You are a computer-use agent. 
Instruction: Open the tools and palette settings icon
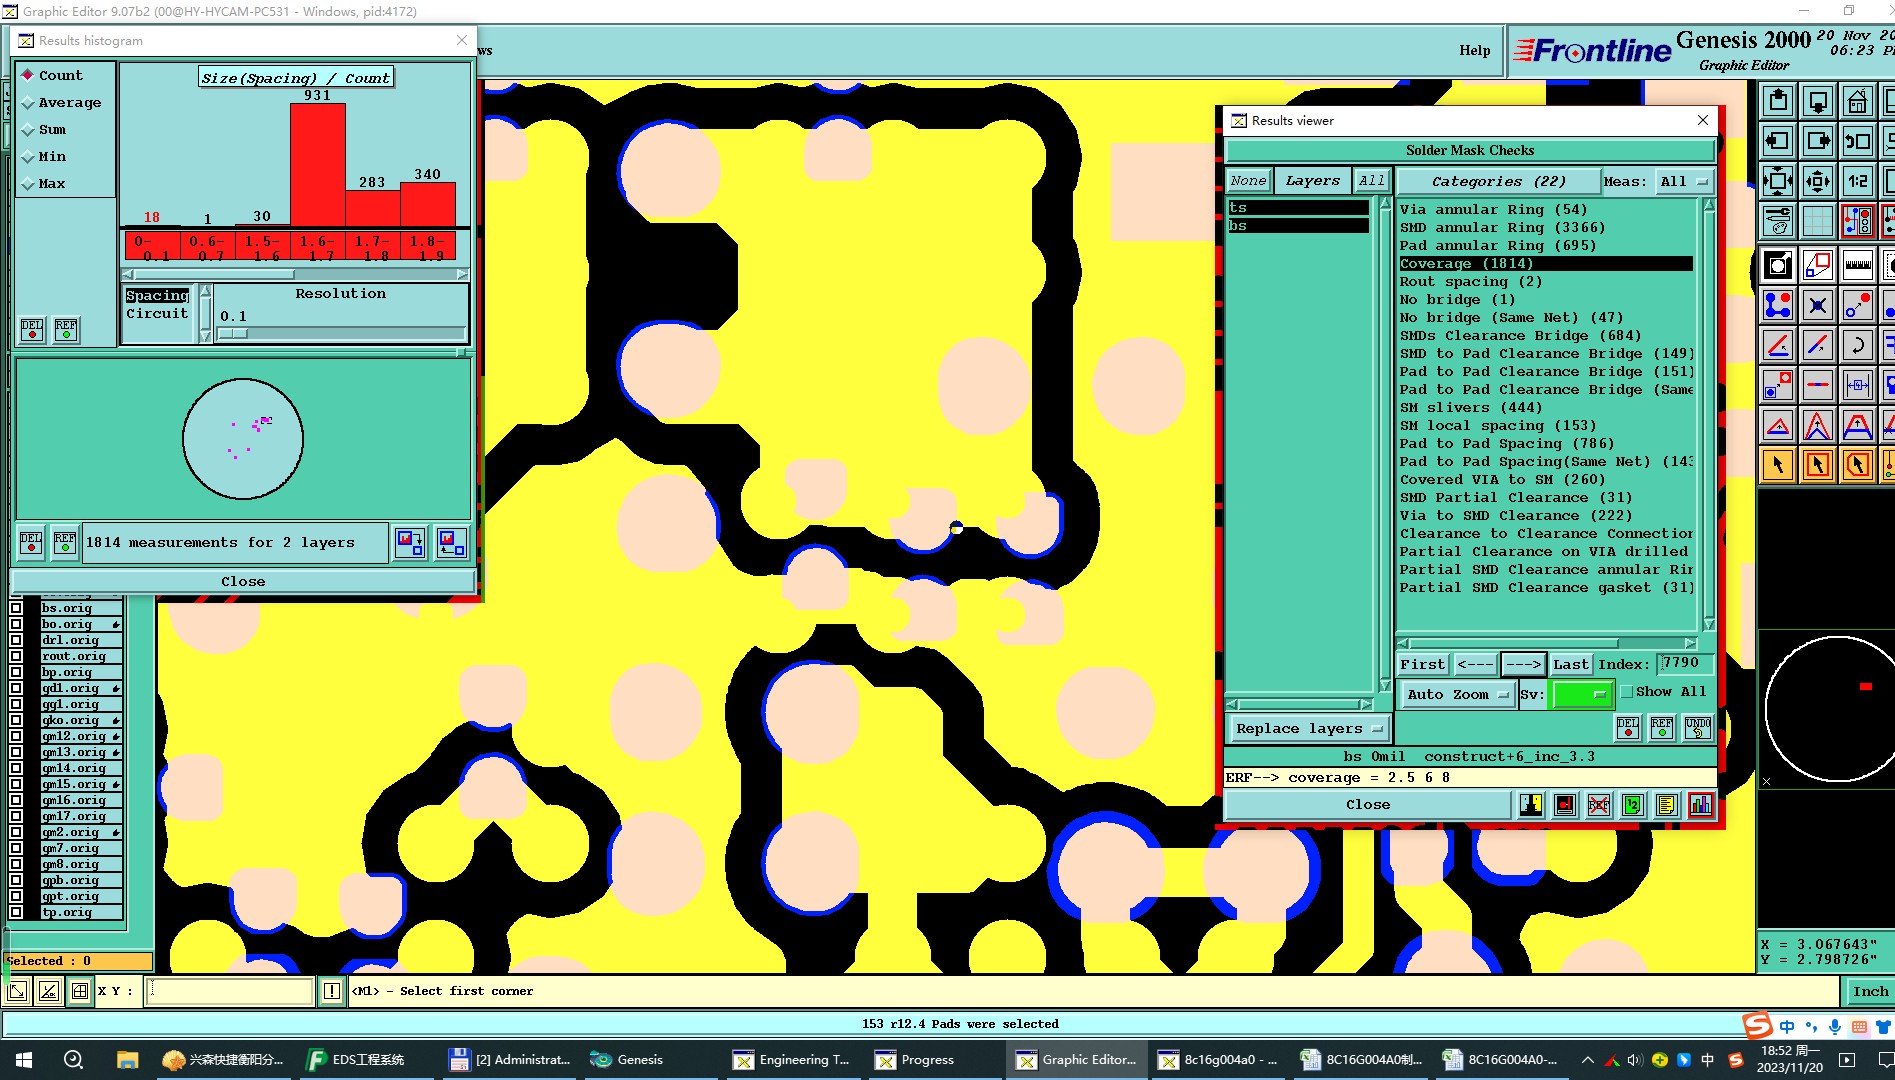1778,220
